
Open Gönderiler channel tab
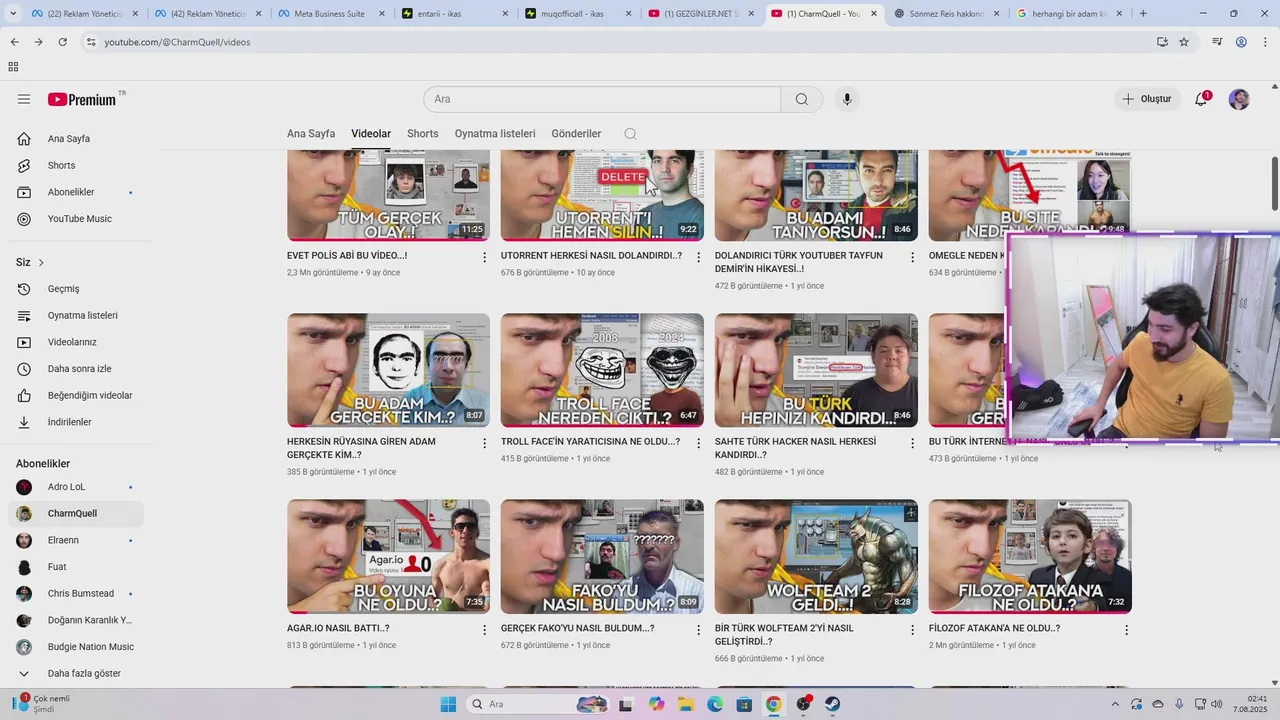point(576,134)
